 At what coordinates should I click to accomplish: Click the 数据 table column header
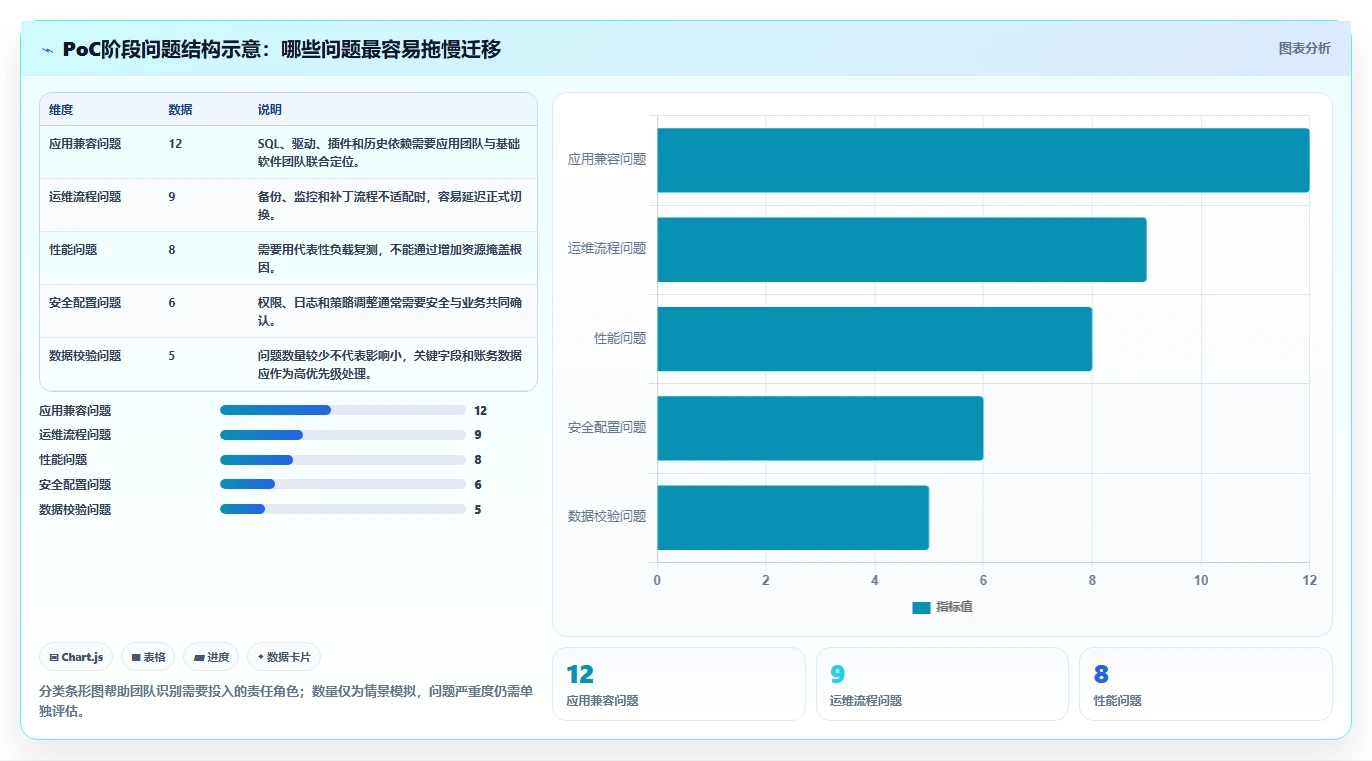[180, 110]
